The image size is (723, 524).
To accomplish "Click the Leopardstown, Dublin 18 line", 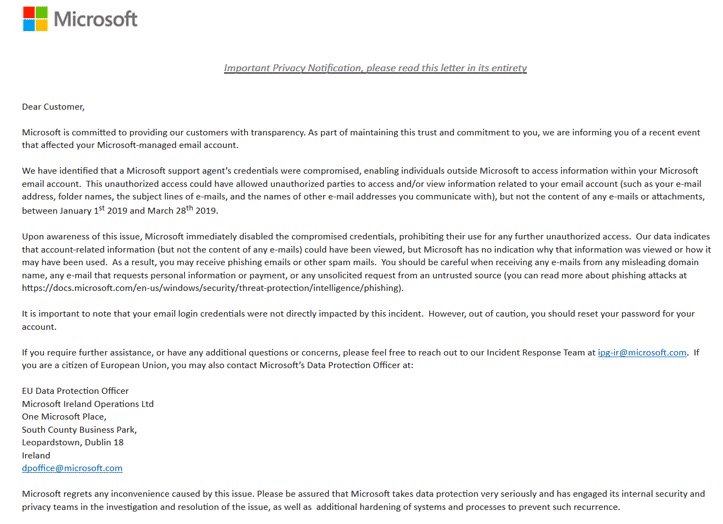I will (x=73, y=442).
